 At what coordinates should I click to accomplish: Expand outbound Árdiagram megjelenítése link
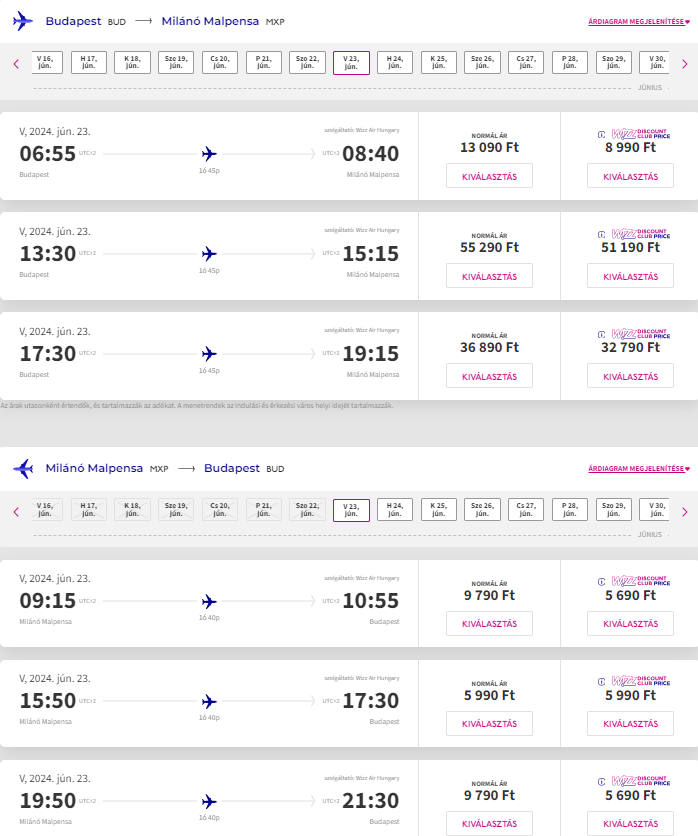pyautogui.click(x=639, y=22)
